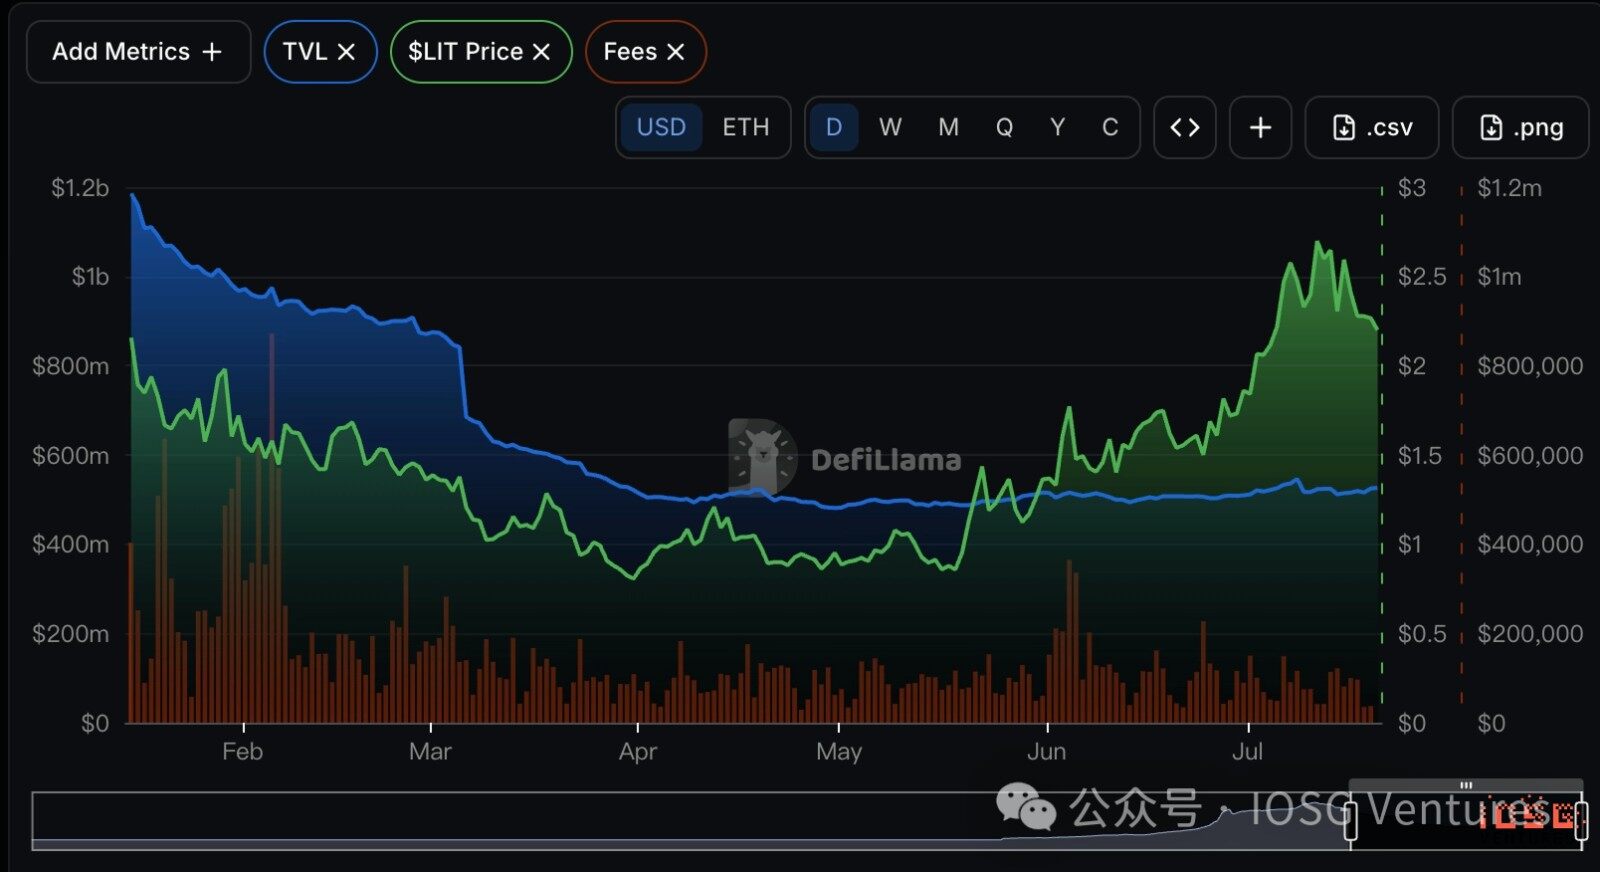The image size is (1600, 872).
Task: Click the plus button beside embed
Action: tap(1261, 127)
